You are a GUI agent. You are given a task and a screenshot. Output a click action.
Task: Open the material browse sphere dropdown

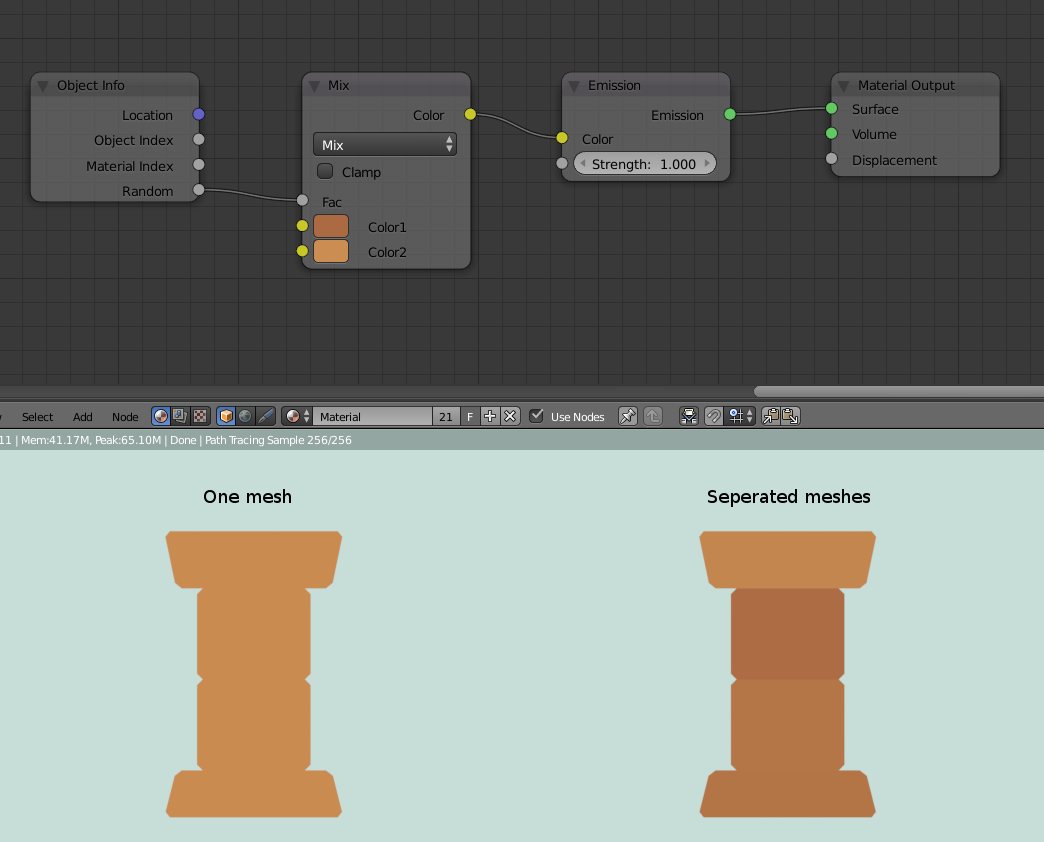(x=297, y=417)
